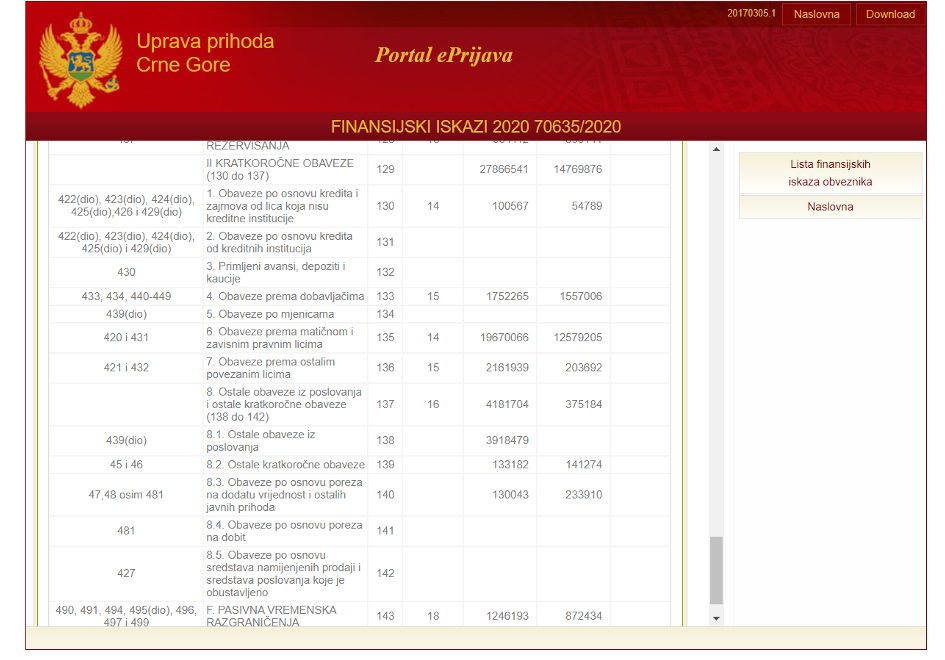Click value 1752265
The height and width of the screenshot is (660, 945).
(x=507, y=297)
